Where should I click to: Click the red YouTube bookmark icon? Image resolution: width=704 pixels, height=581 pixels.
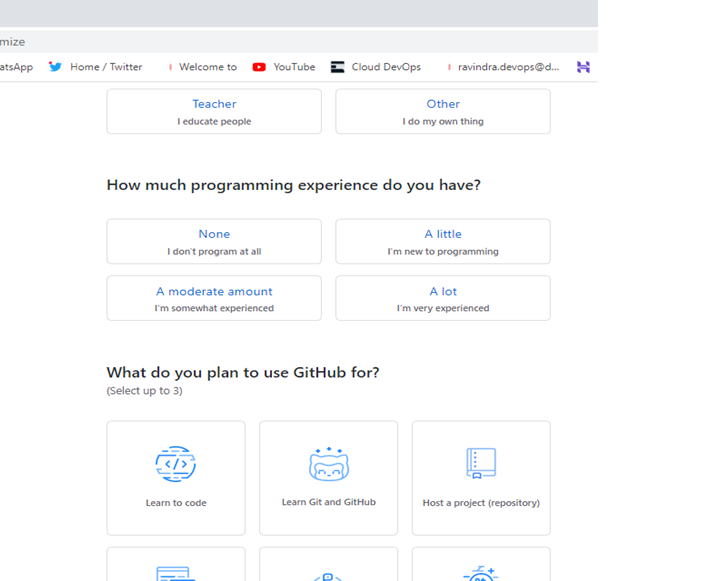tap(259, 67)
